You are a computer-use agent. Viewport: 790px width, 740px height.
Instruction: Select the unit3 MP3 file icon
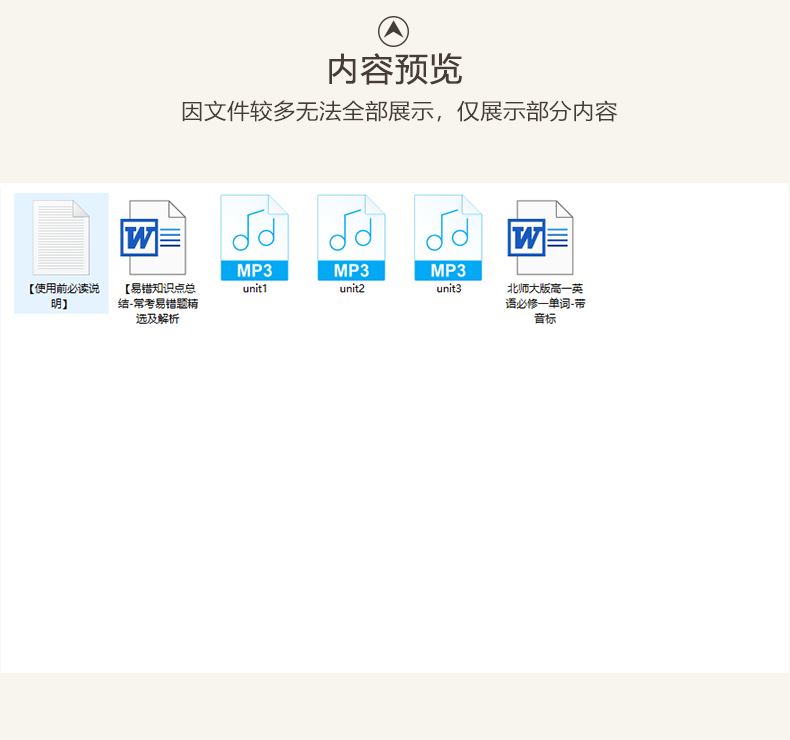click(448, 237)
